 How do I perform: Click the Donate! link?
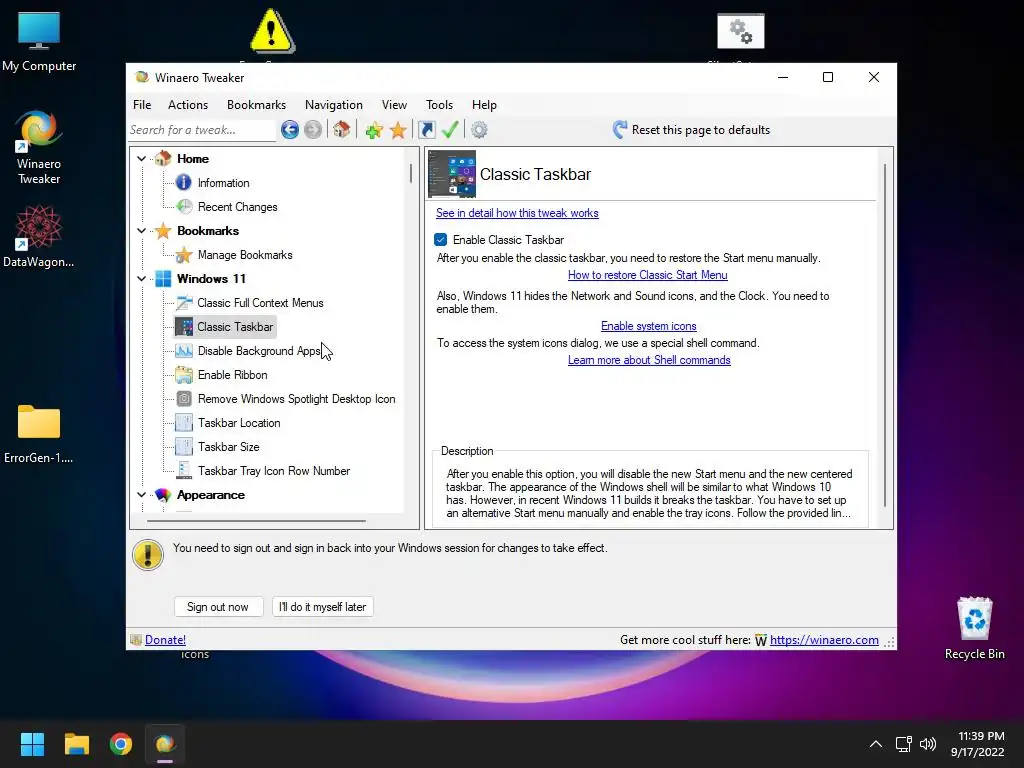point(165,640)
